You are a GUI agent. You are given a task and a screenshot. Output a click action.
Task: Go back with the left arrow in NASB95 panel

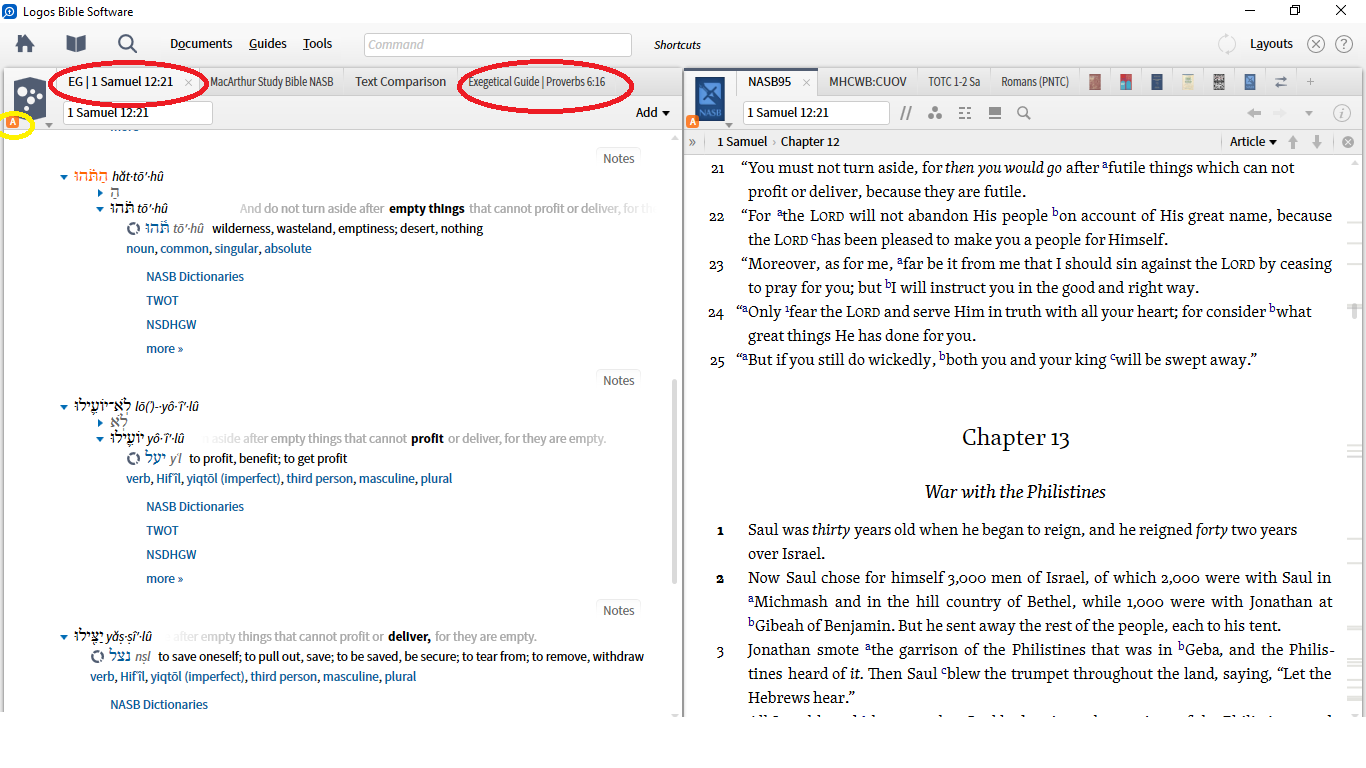click(x=1254, y=113)
